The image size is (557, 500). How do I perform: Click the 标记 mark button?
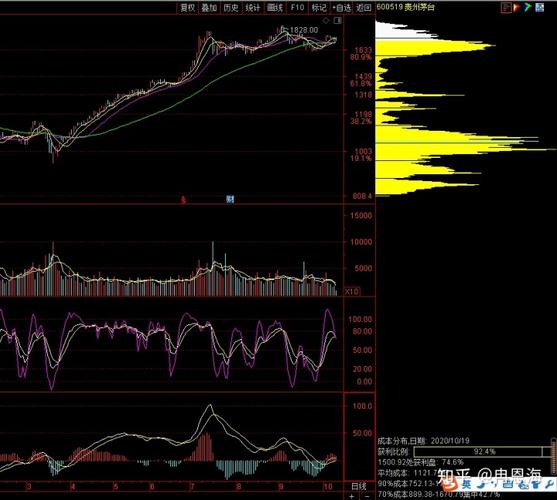[x=319, y=7]
